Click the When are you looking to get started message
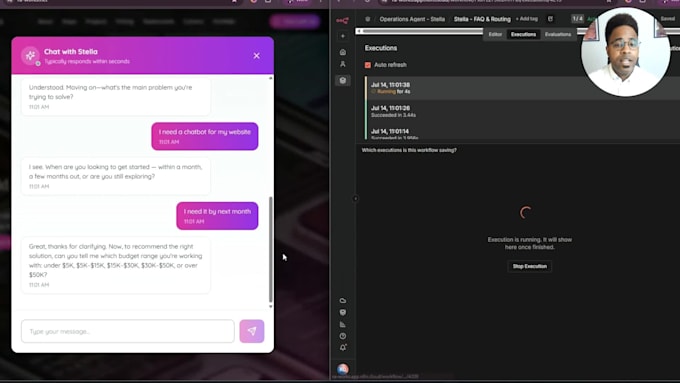This screenshot has height=383, width=680. pos(116,176)
